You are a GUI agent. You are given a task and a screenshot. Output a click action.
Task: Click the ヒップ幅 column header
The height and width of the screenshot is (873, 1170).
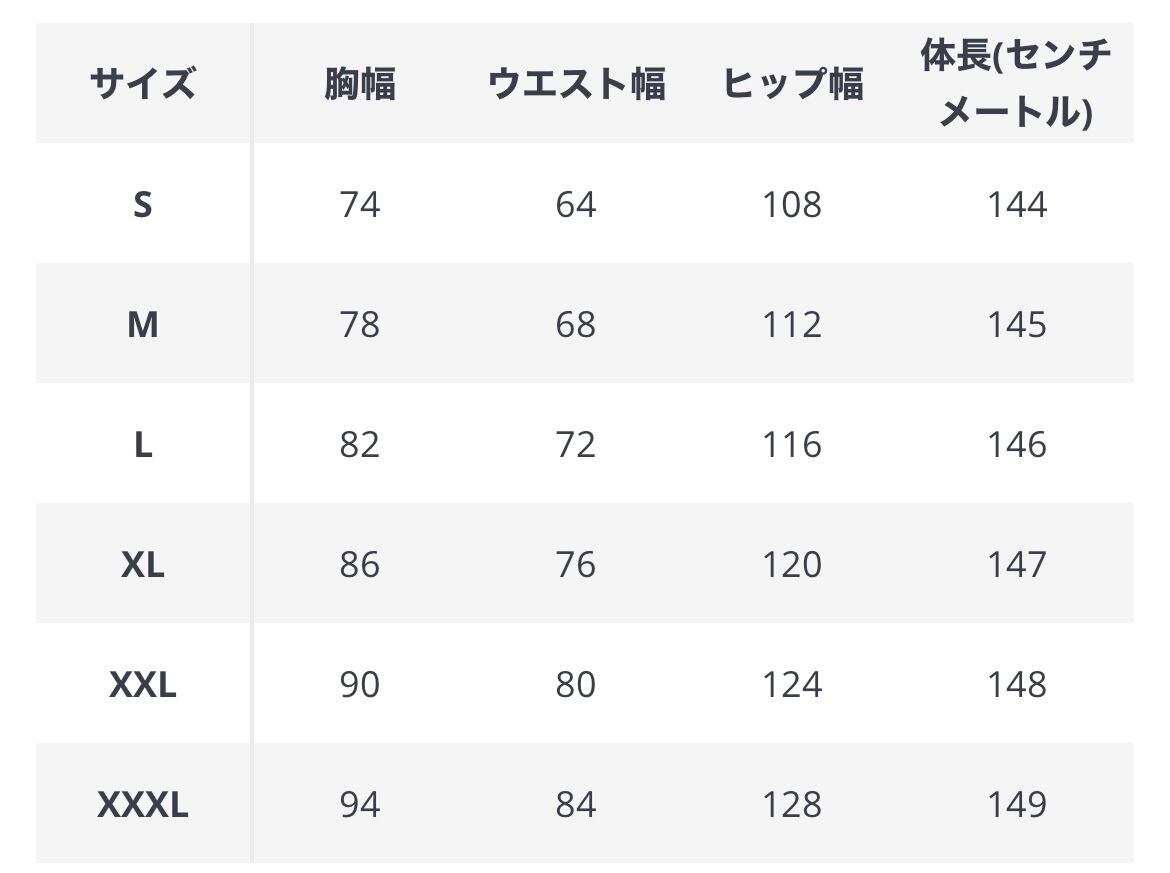pos(792,84)
